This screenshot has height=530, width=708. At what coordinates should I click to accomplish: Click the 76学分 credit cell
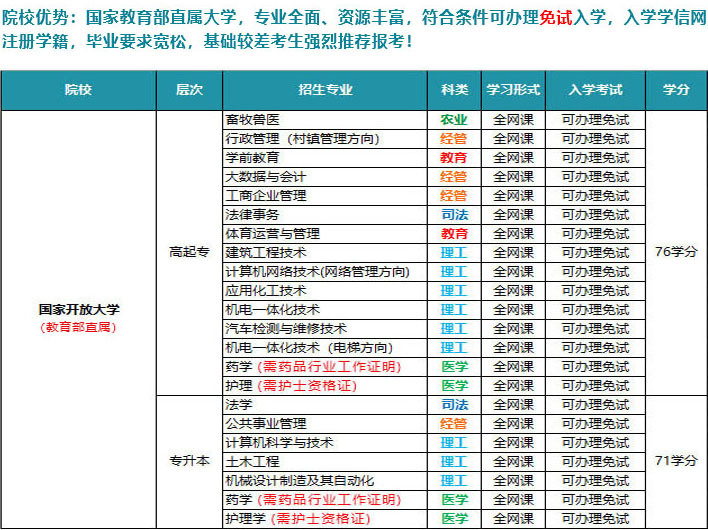point(676,252)
